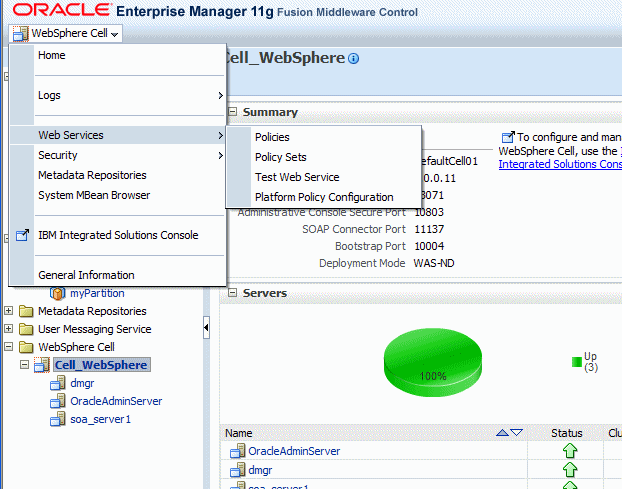Open dmgr in the navigation tree
The height and width of the screenshot is (489, 622).
click(x=82, y=383)
